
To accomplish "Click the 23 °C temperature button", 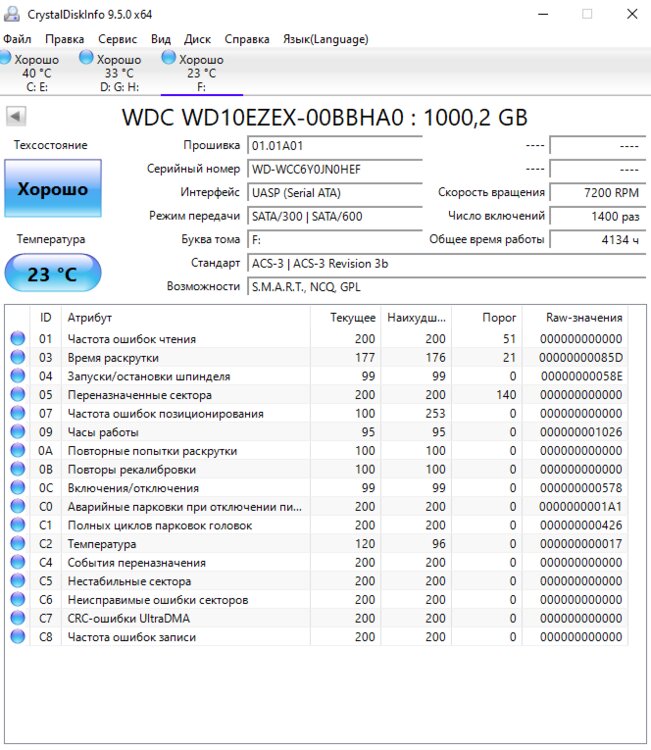I will click(x=52, y=274).
